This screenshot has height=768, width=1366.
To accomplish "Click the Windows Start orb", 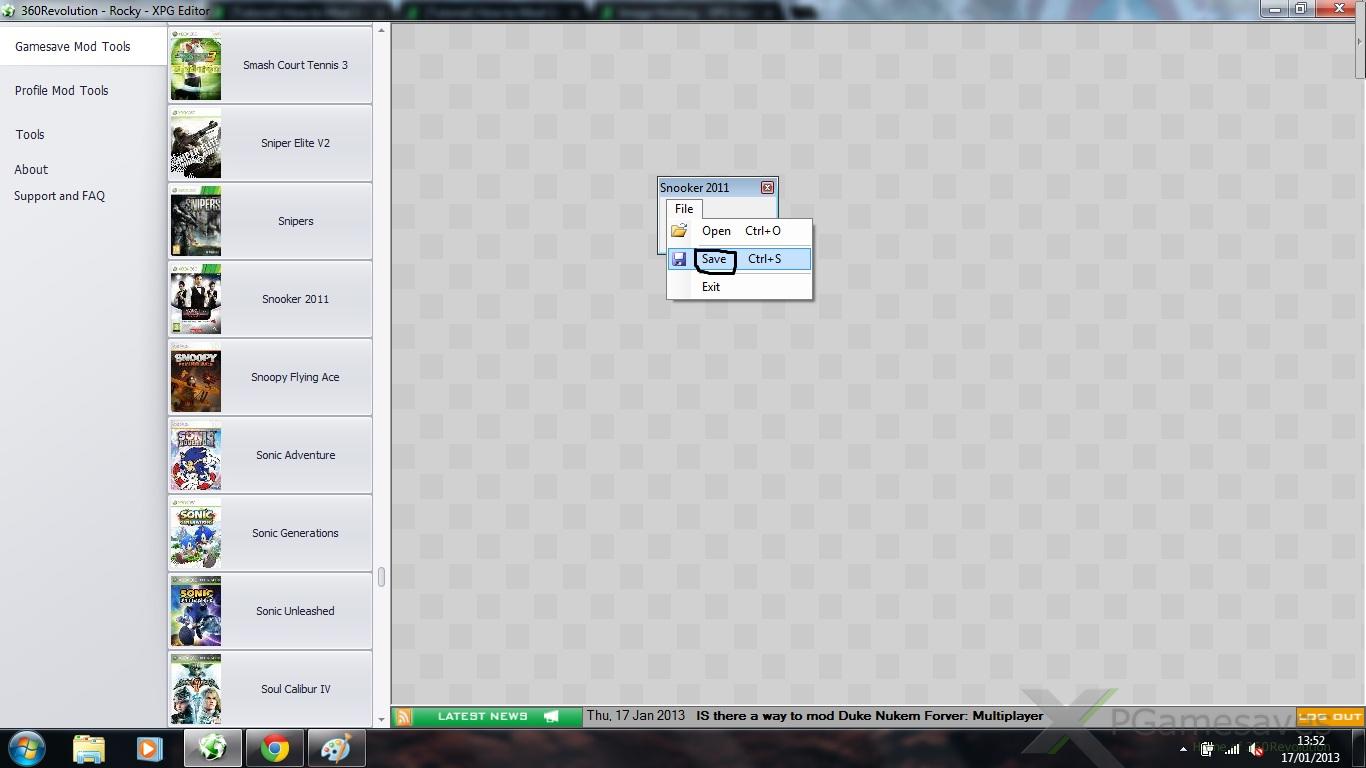I will pyautogui.click(x=27, y=748).
